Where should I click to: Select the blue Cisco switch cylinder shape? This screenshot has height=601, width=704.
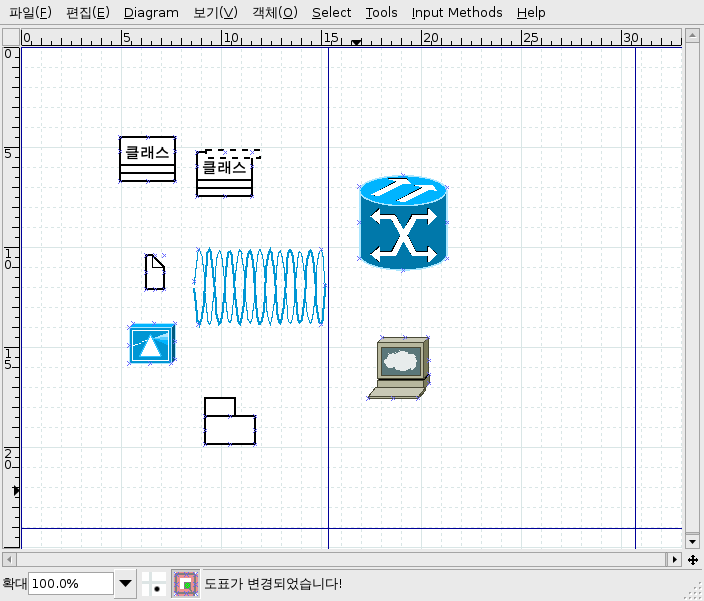[403, 223]
